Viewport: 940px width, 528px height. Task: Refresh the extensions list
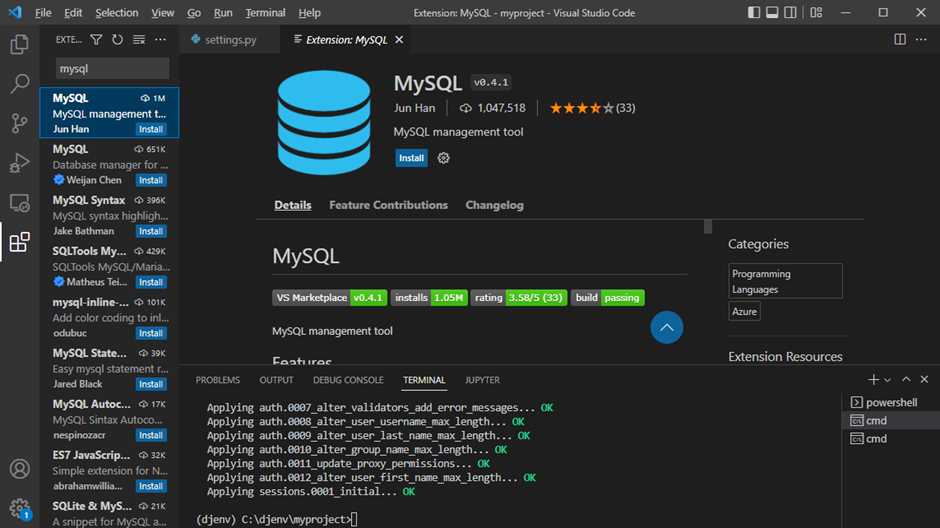(x=117, y=40)
